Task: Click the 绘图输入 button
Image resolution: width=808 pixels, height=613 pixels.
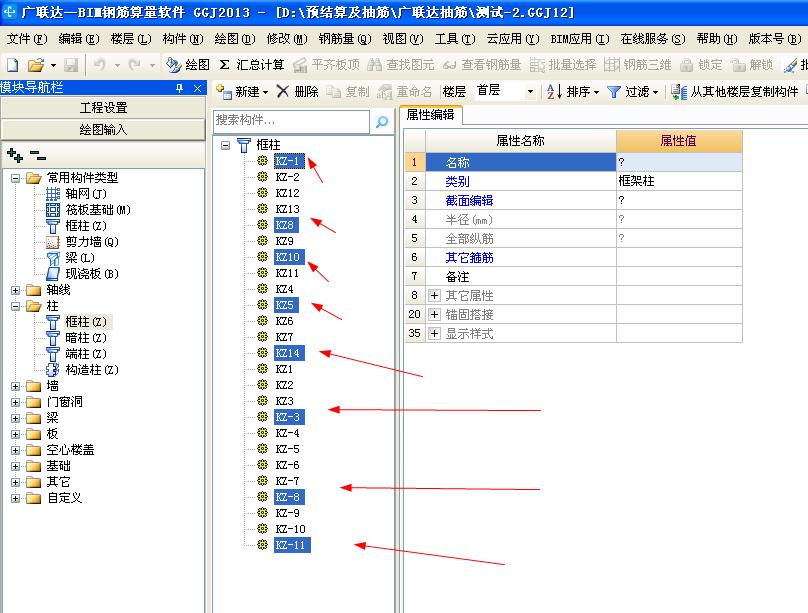Action: click(x=103, y=130)
